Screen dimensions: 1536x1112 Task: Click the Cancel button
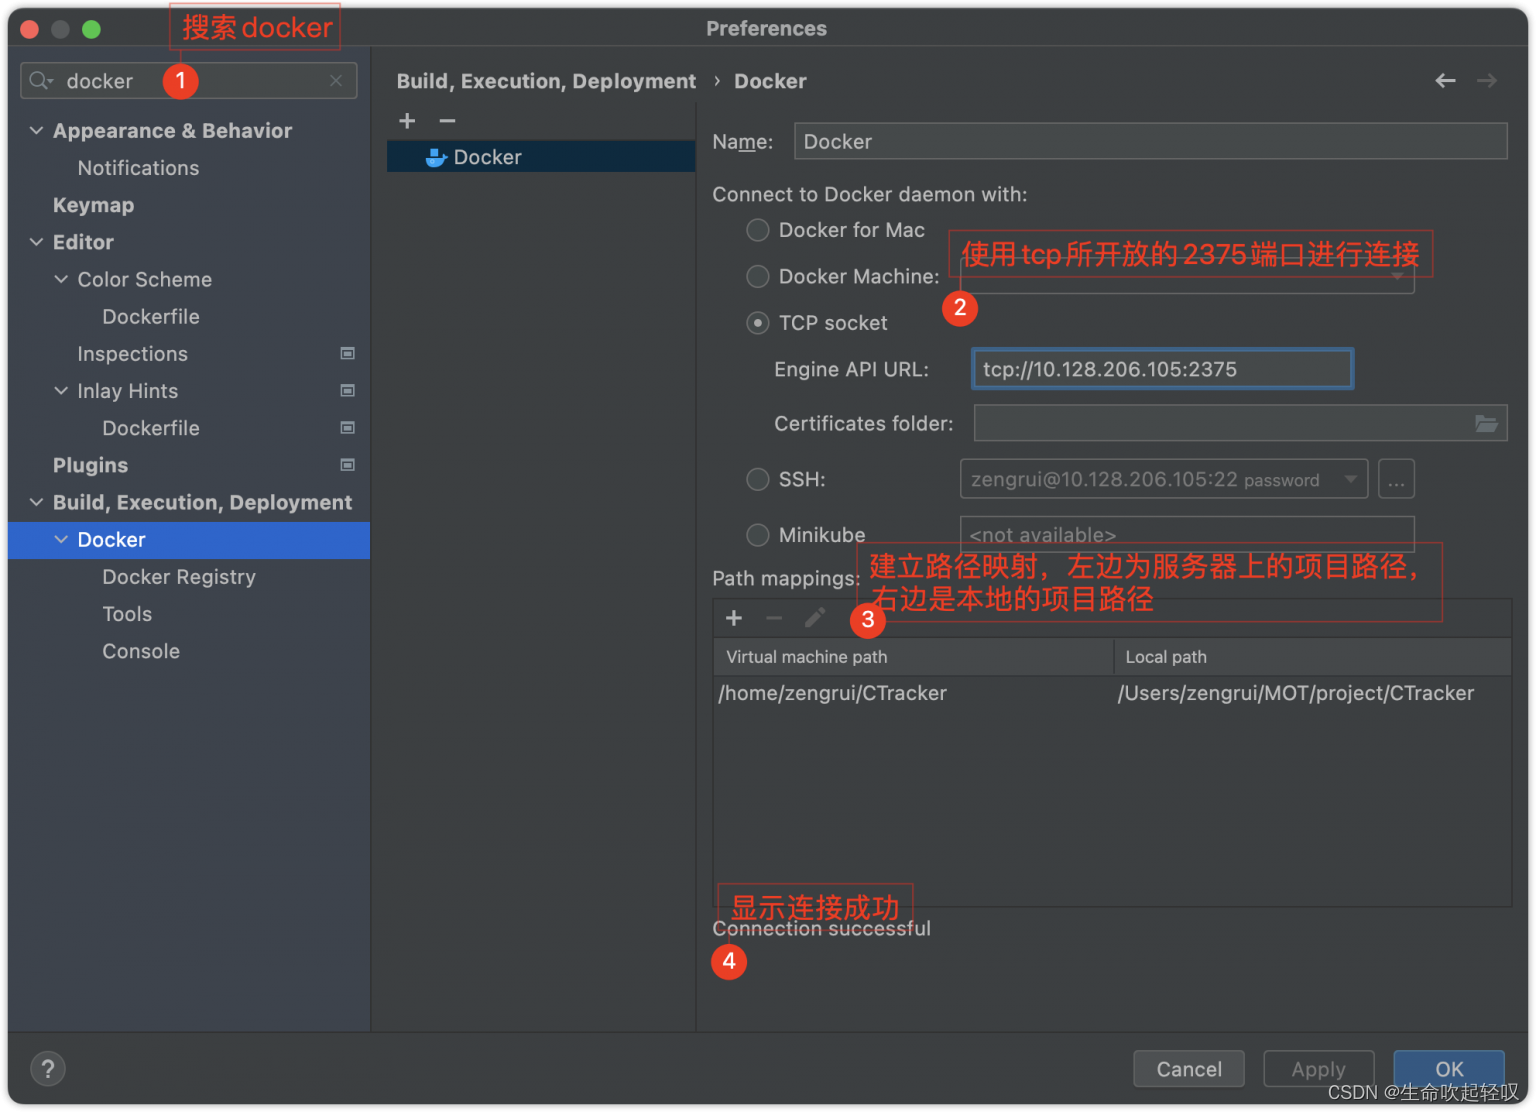point(1189,1069)
